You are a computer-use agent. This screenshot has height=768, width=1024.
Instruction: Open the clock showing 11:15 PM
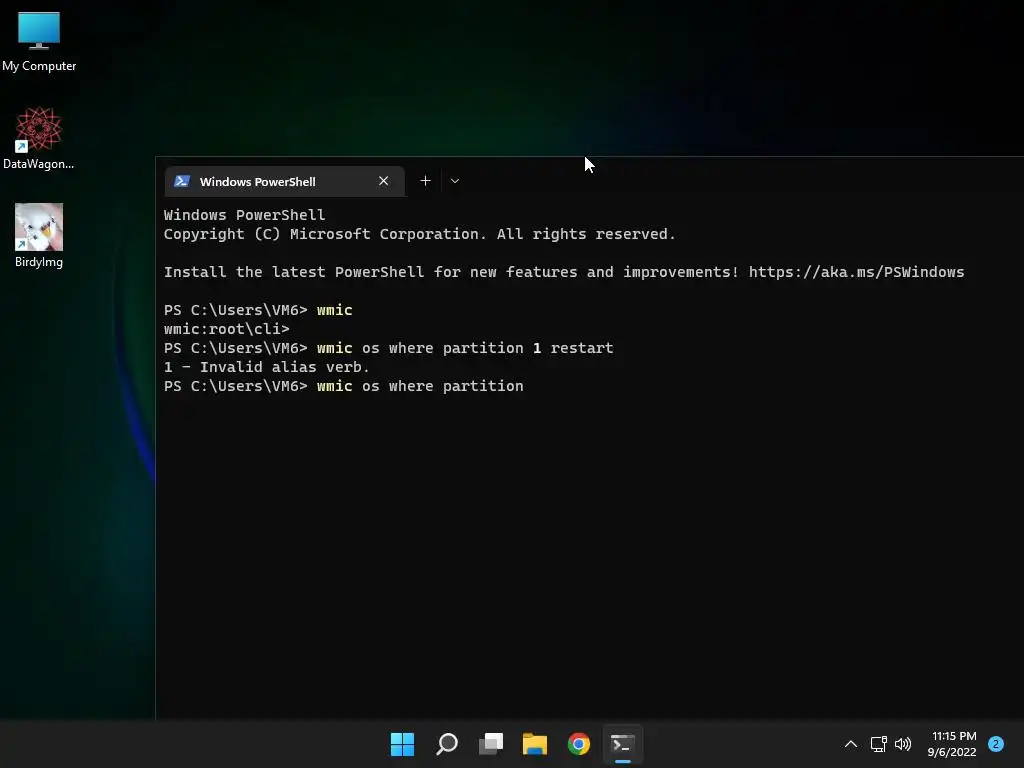click(x=952, y=744)
